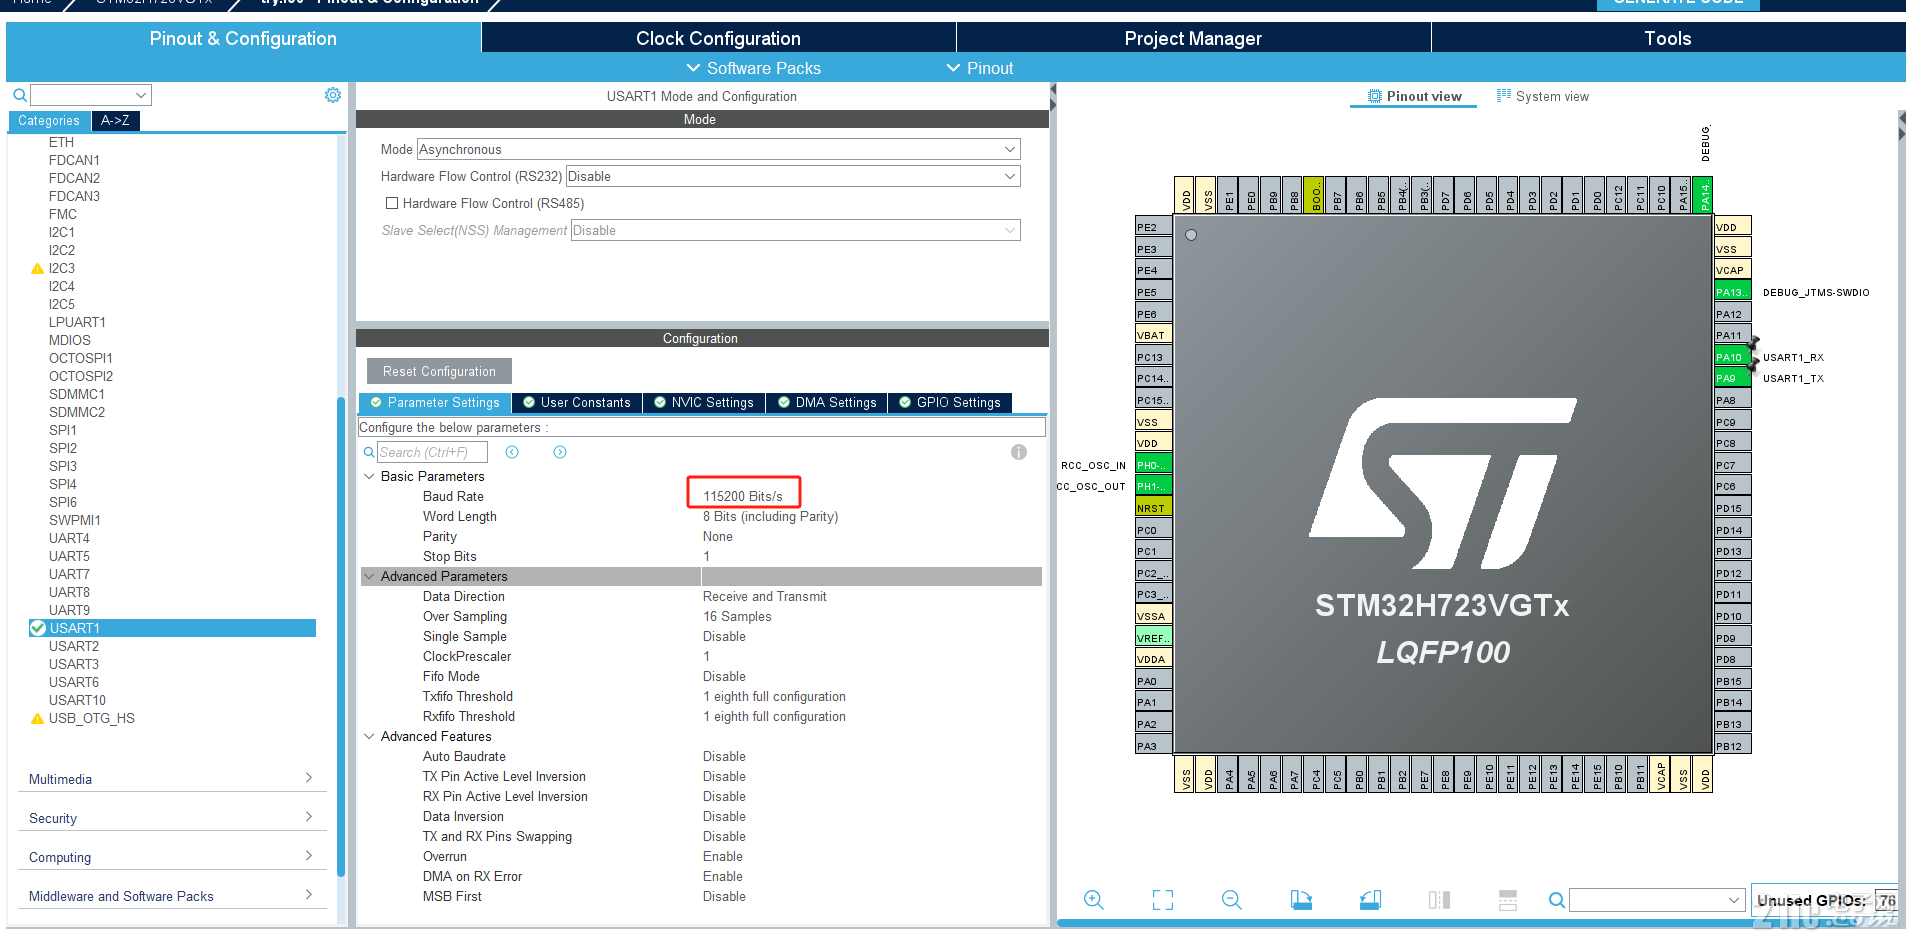Switch to A->Z peripheral sorting
Screen dimensions: 1906x936
point(115,120)
